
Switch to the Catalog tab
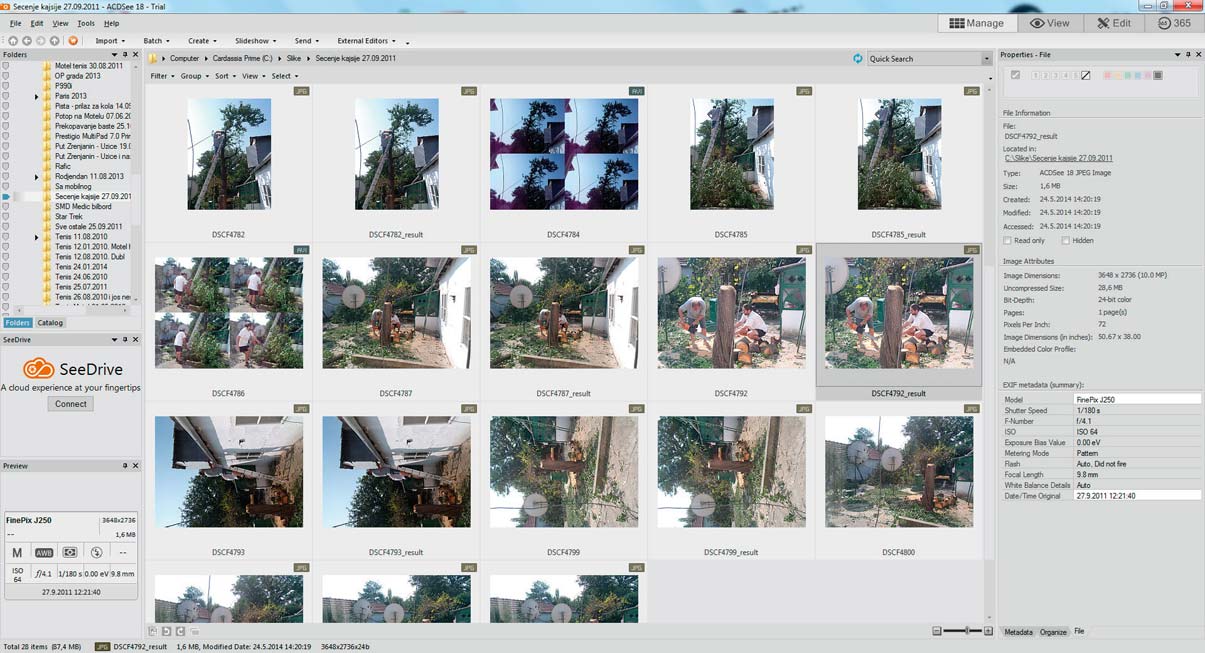coord(50,323)
